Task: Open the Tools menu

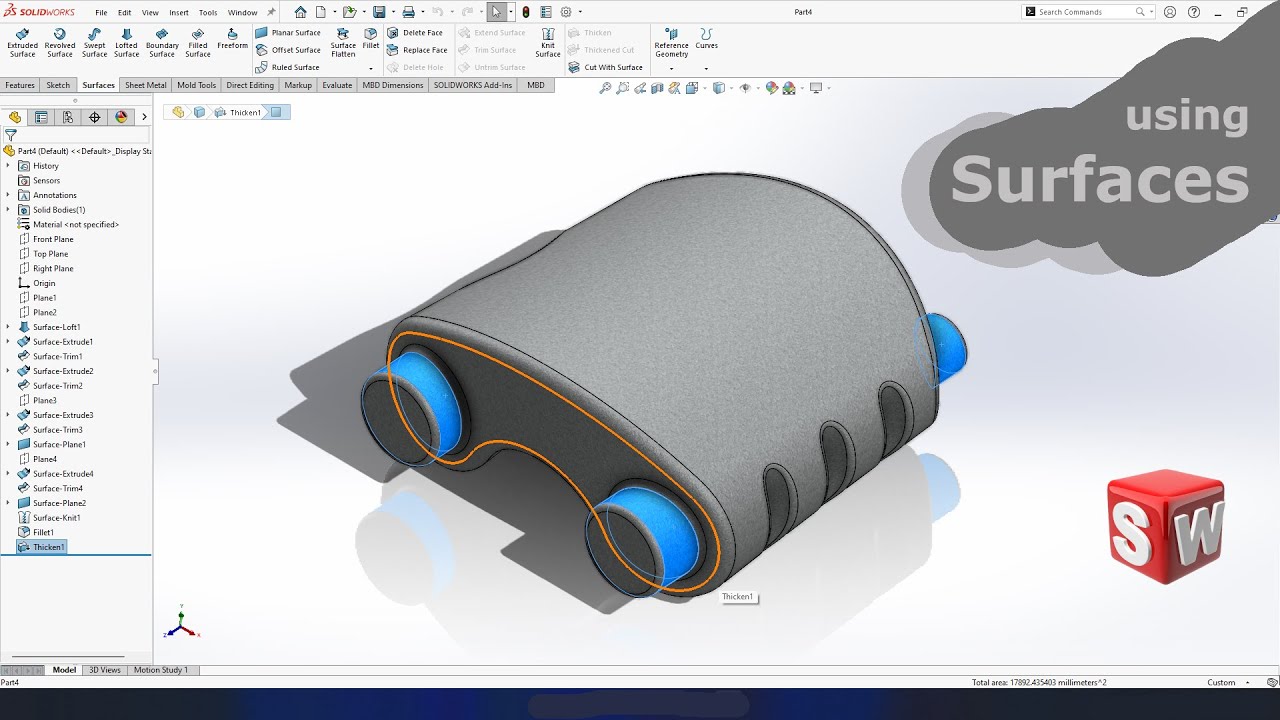Action: [208, 12]
